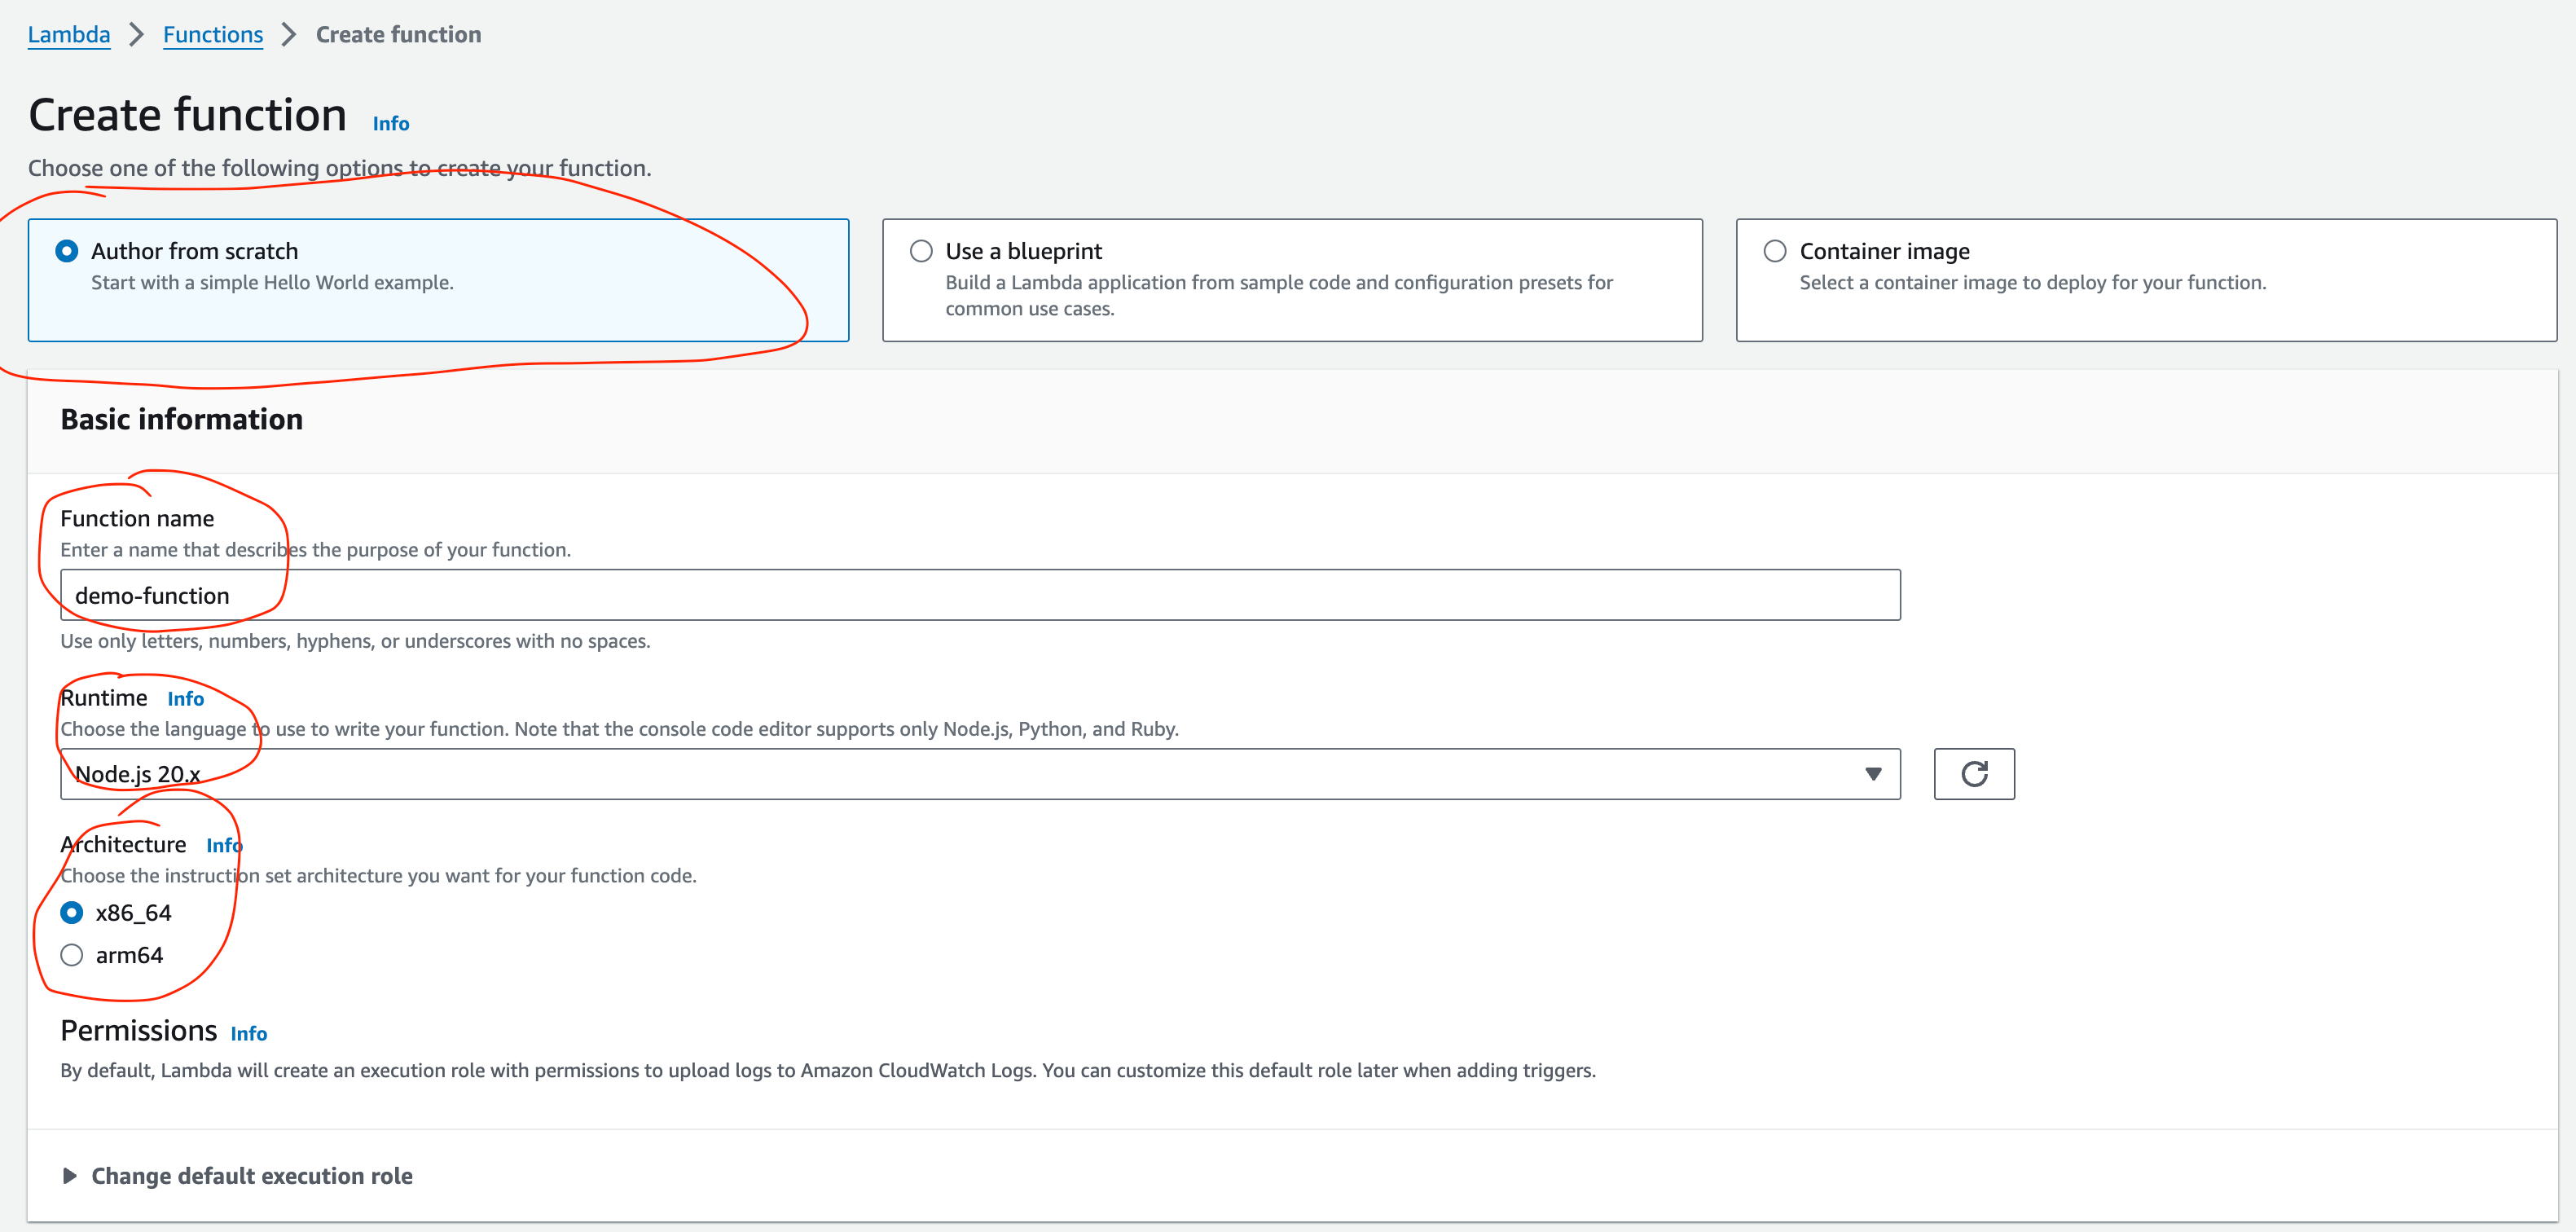Go to Lambda breadcrumb link
The width and height of the screenshot is (2576, 1232).
(69, 35)
